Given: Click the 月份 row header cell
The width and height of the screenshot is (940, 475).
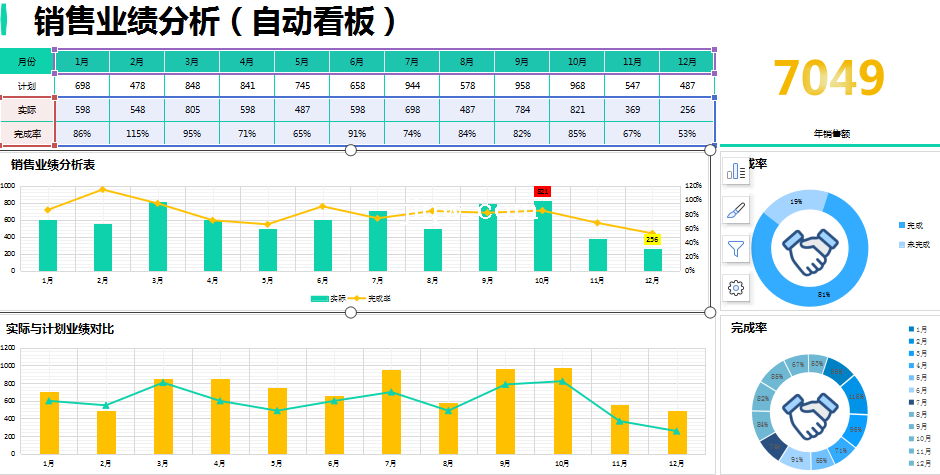Looking at the screenshot, I should (26, 62).
